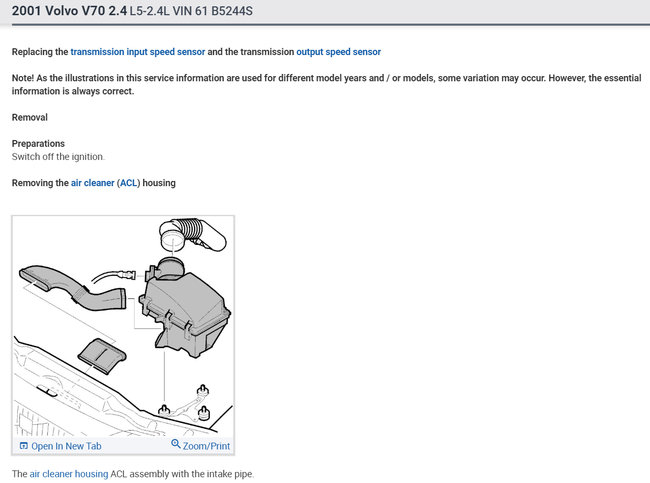Image resolution: width=650 pixels, height=483 pixels.
Task: Click the 'information is always correct.' line
Action: (x=73, y=91)
